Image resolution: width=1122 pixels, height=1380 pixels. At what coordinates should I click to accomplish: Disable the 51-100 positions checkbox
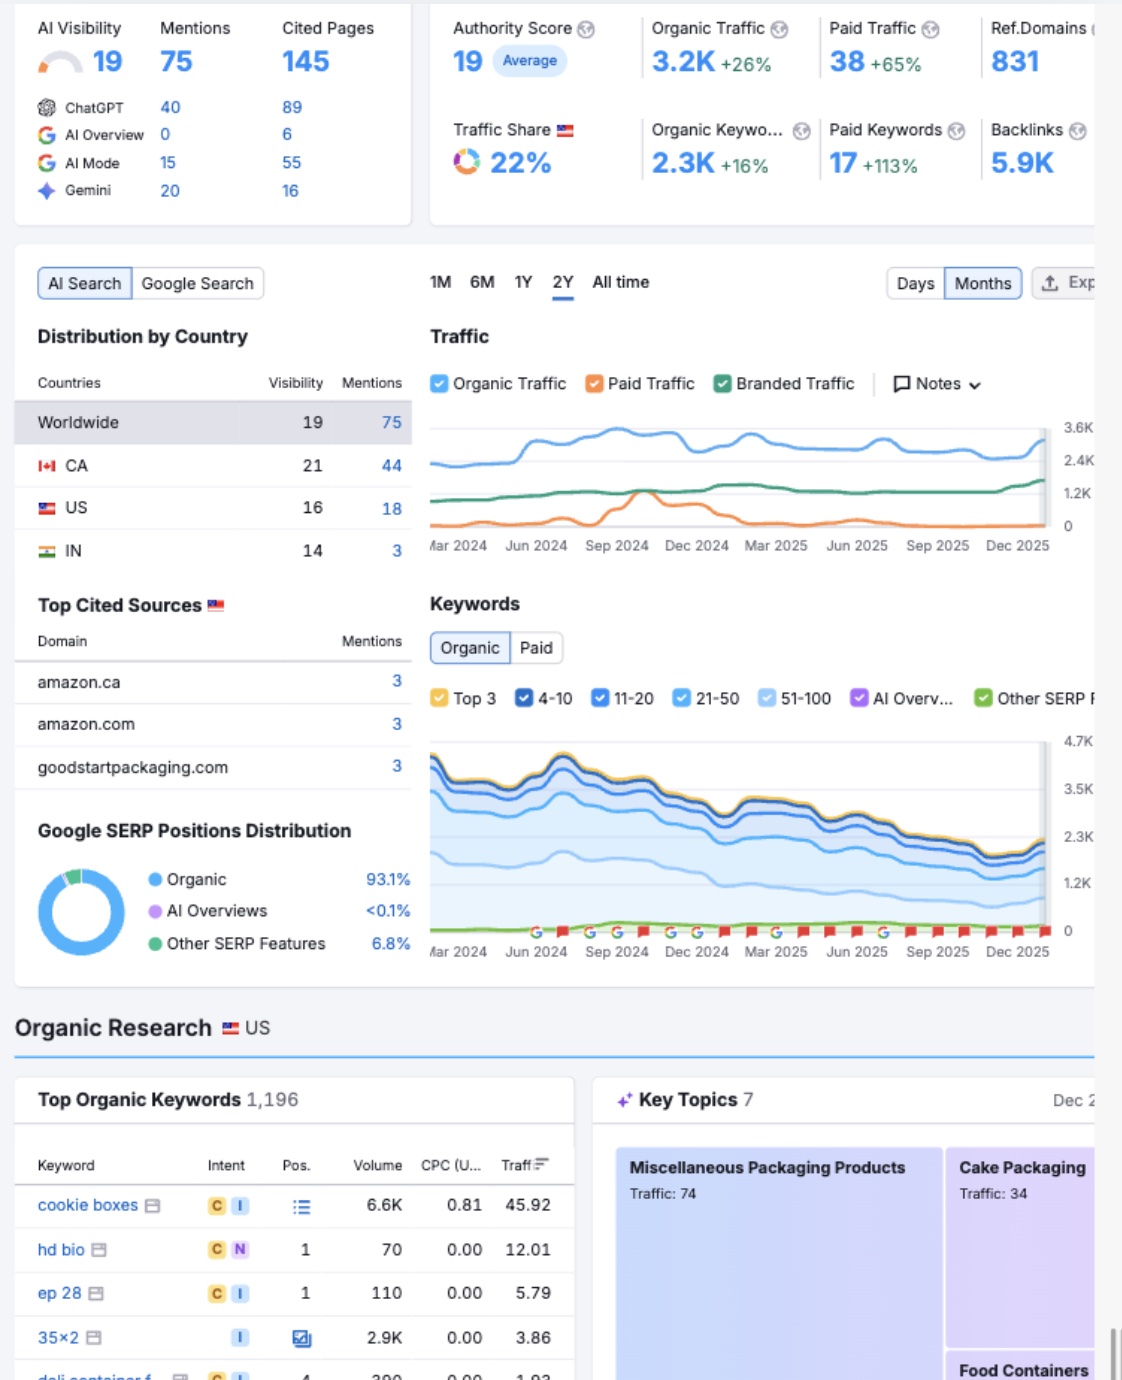(x=765, y=698)
